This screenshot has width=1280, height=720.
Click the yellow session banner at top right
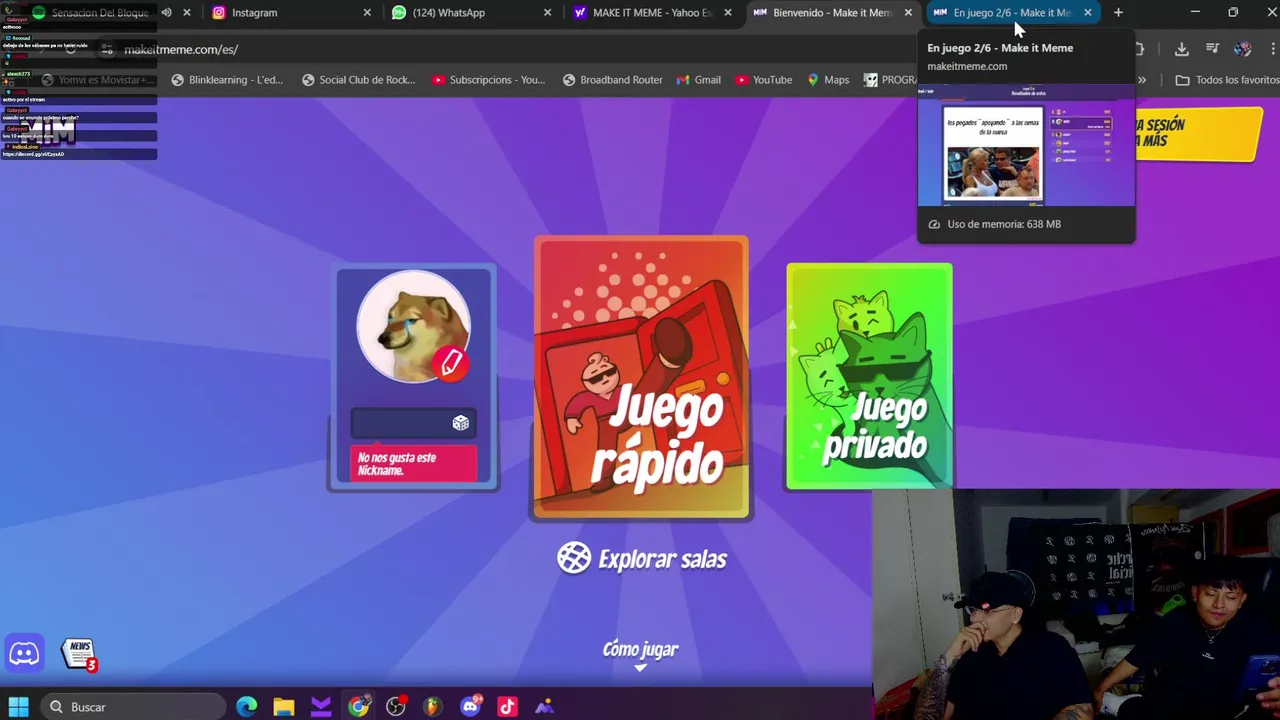coord(1197,134)
